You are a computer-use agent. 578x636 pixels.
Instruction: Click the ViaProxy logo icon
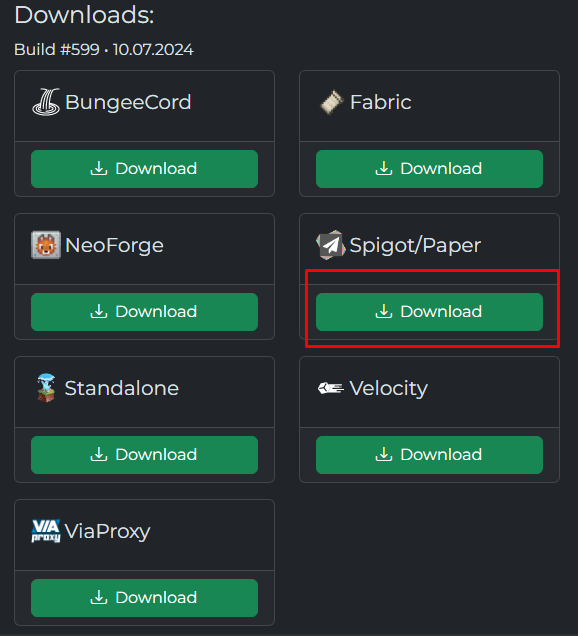[46, 531]
